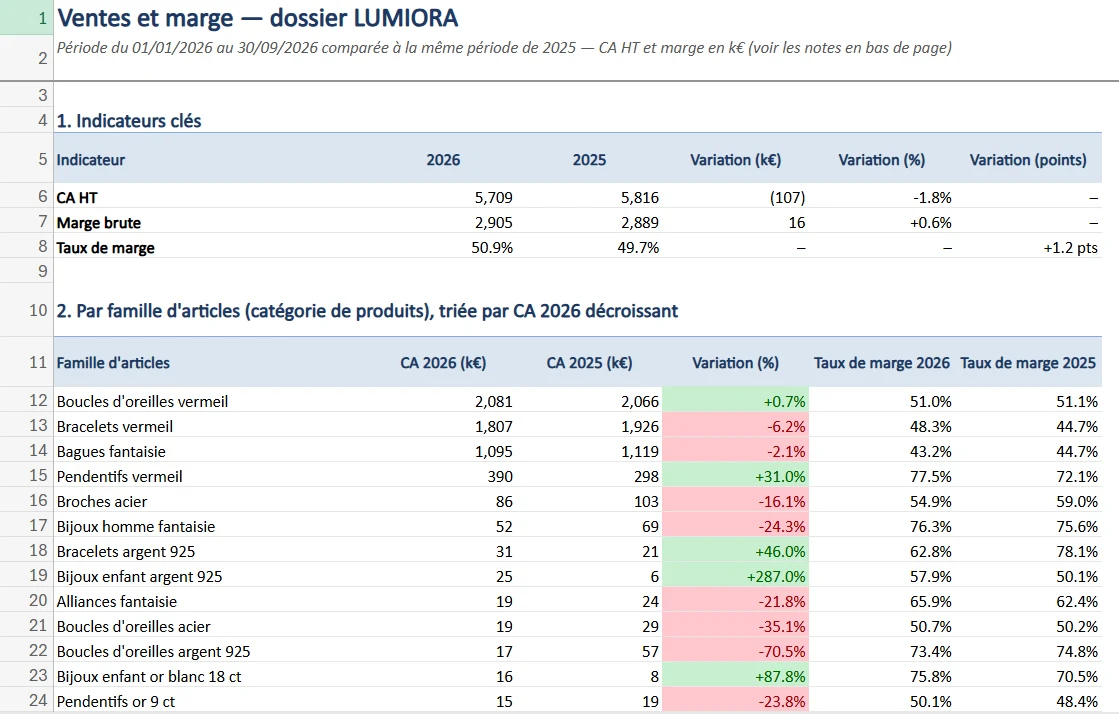Click the red -24.3% variation cell
The image size is (1119, 714).
point(736,525)
